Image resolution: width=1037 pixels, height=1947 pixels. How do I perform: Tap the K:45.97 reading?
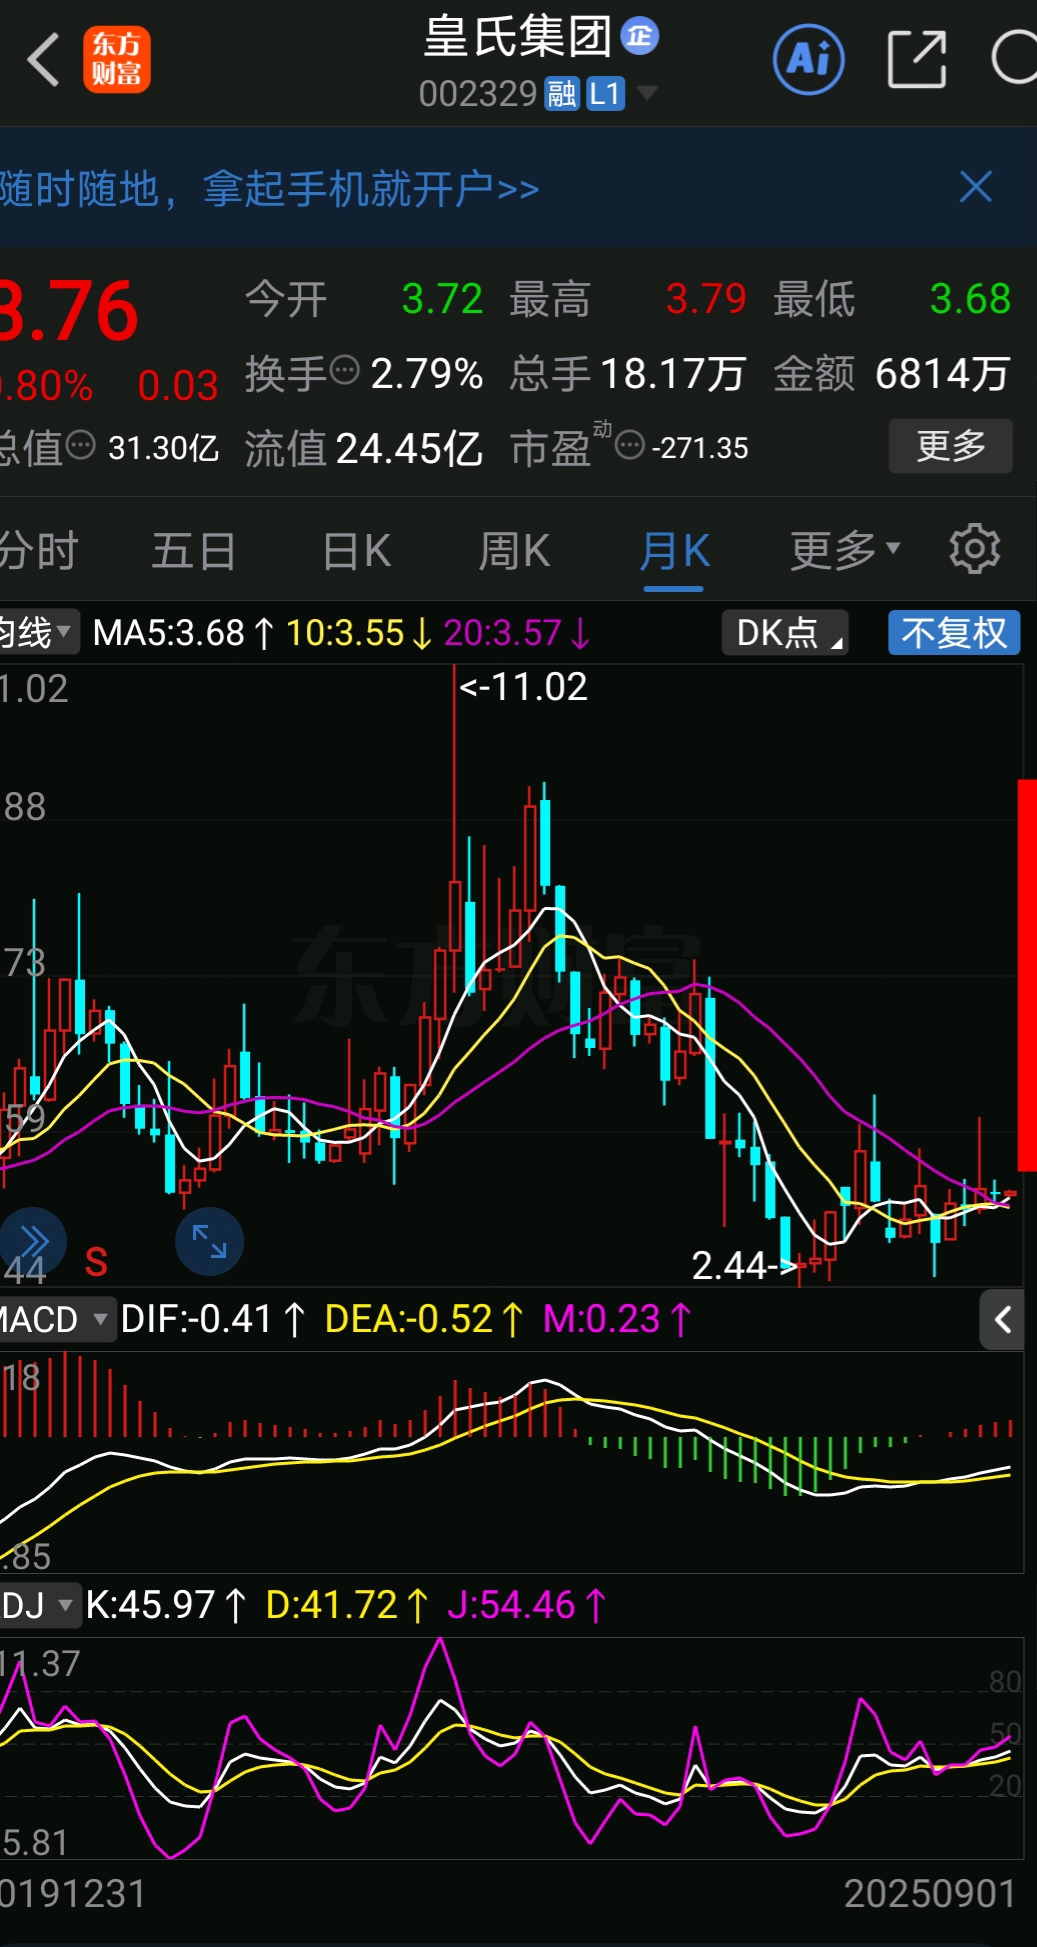(166, 1605)
